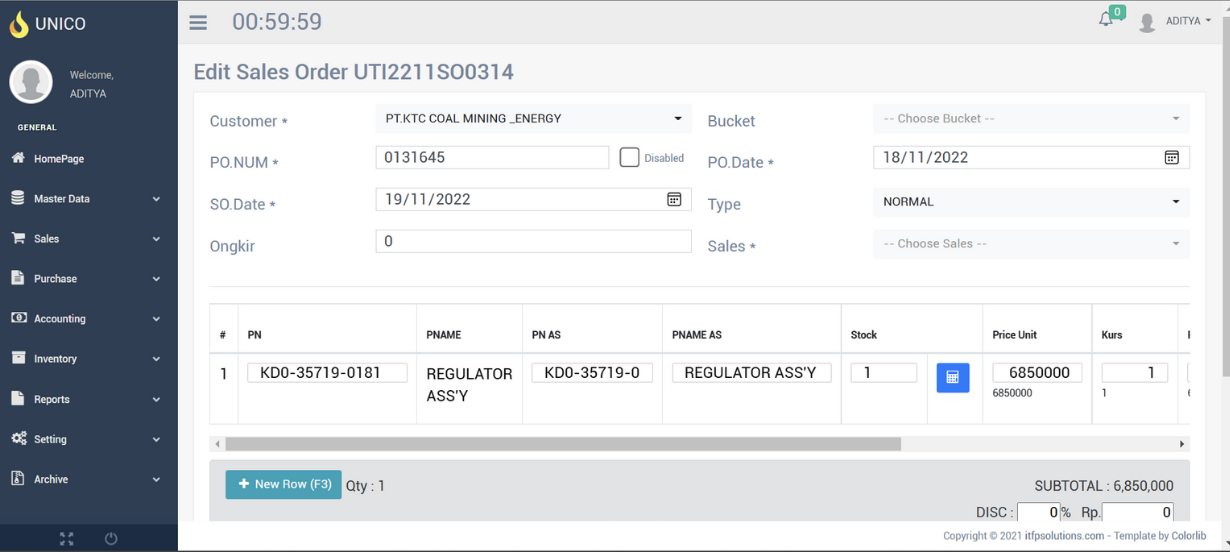
Task: Click the power logout icon in sidebar
Action: coord(111,539)
